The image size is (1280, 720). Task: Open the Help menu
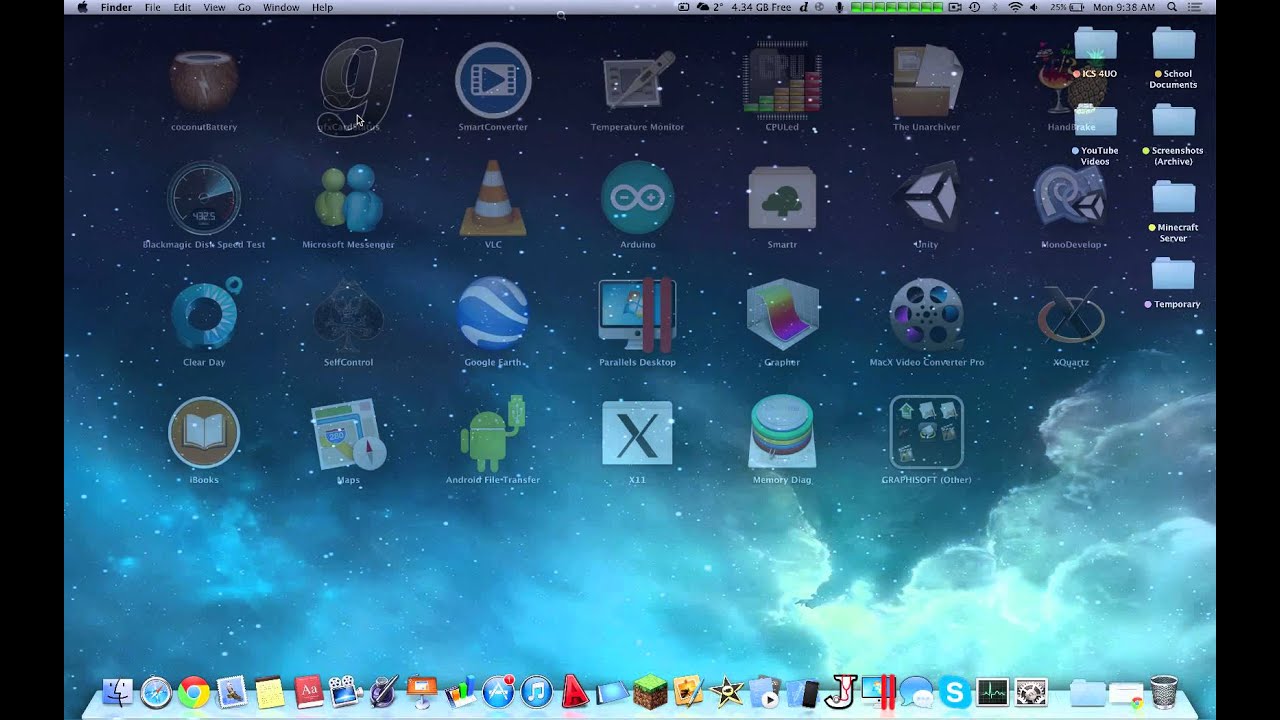pos(322,7)
